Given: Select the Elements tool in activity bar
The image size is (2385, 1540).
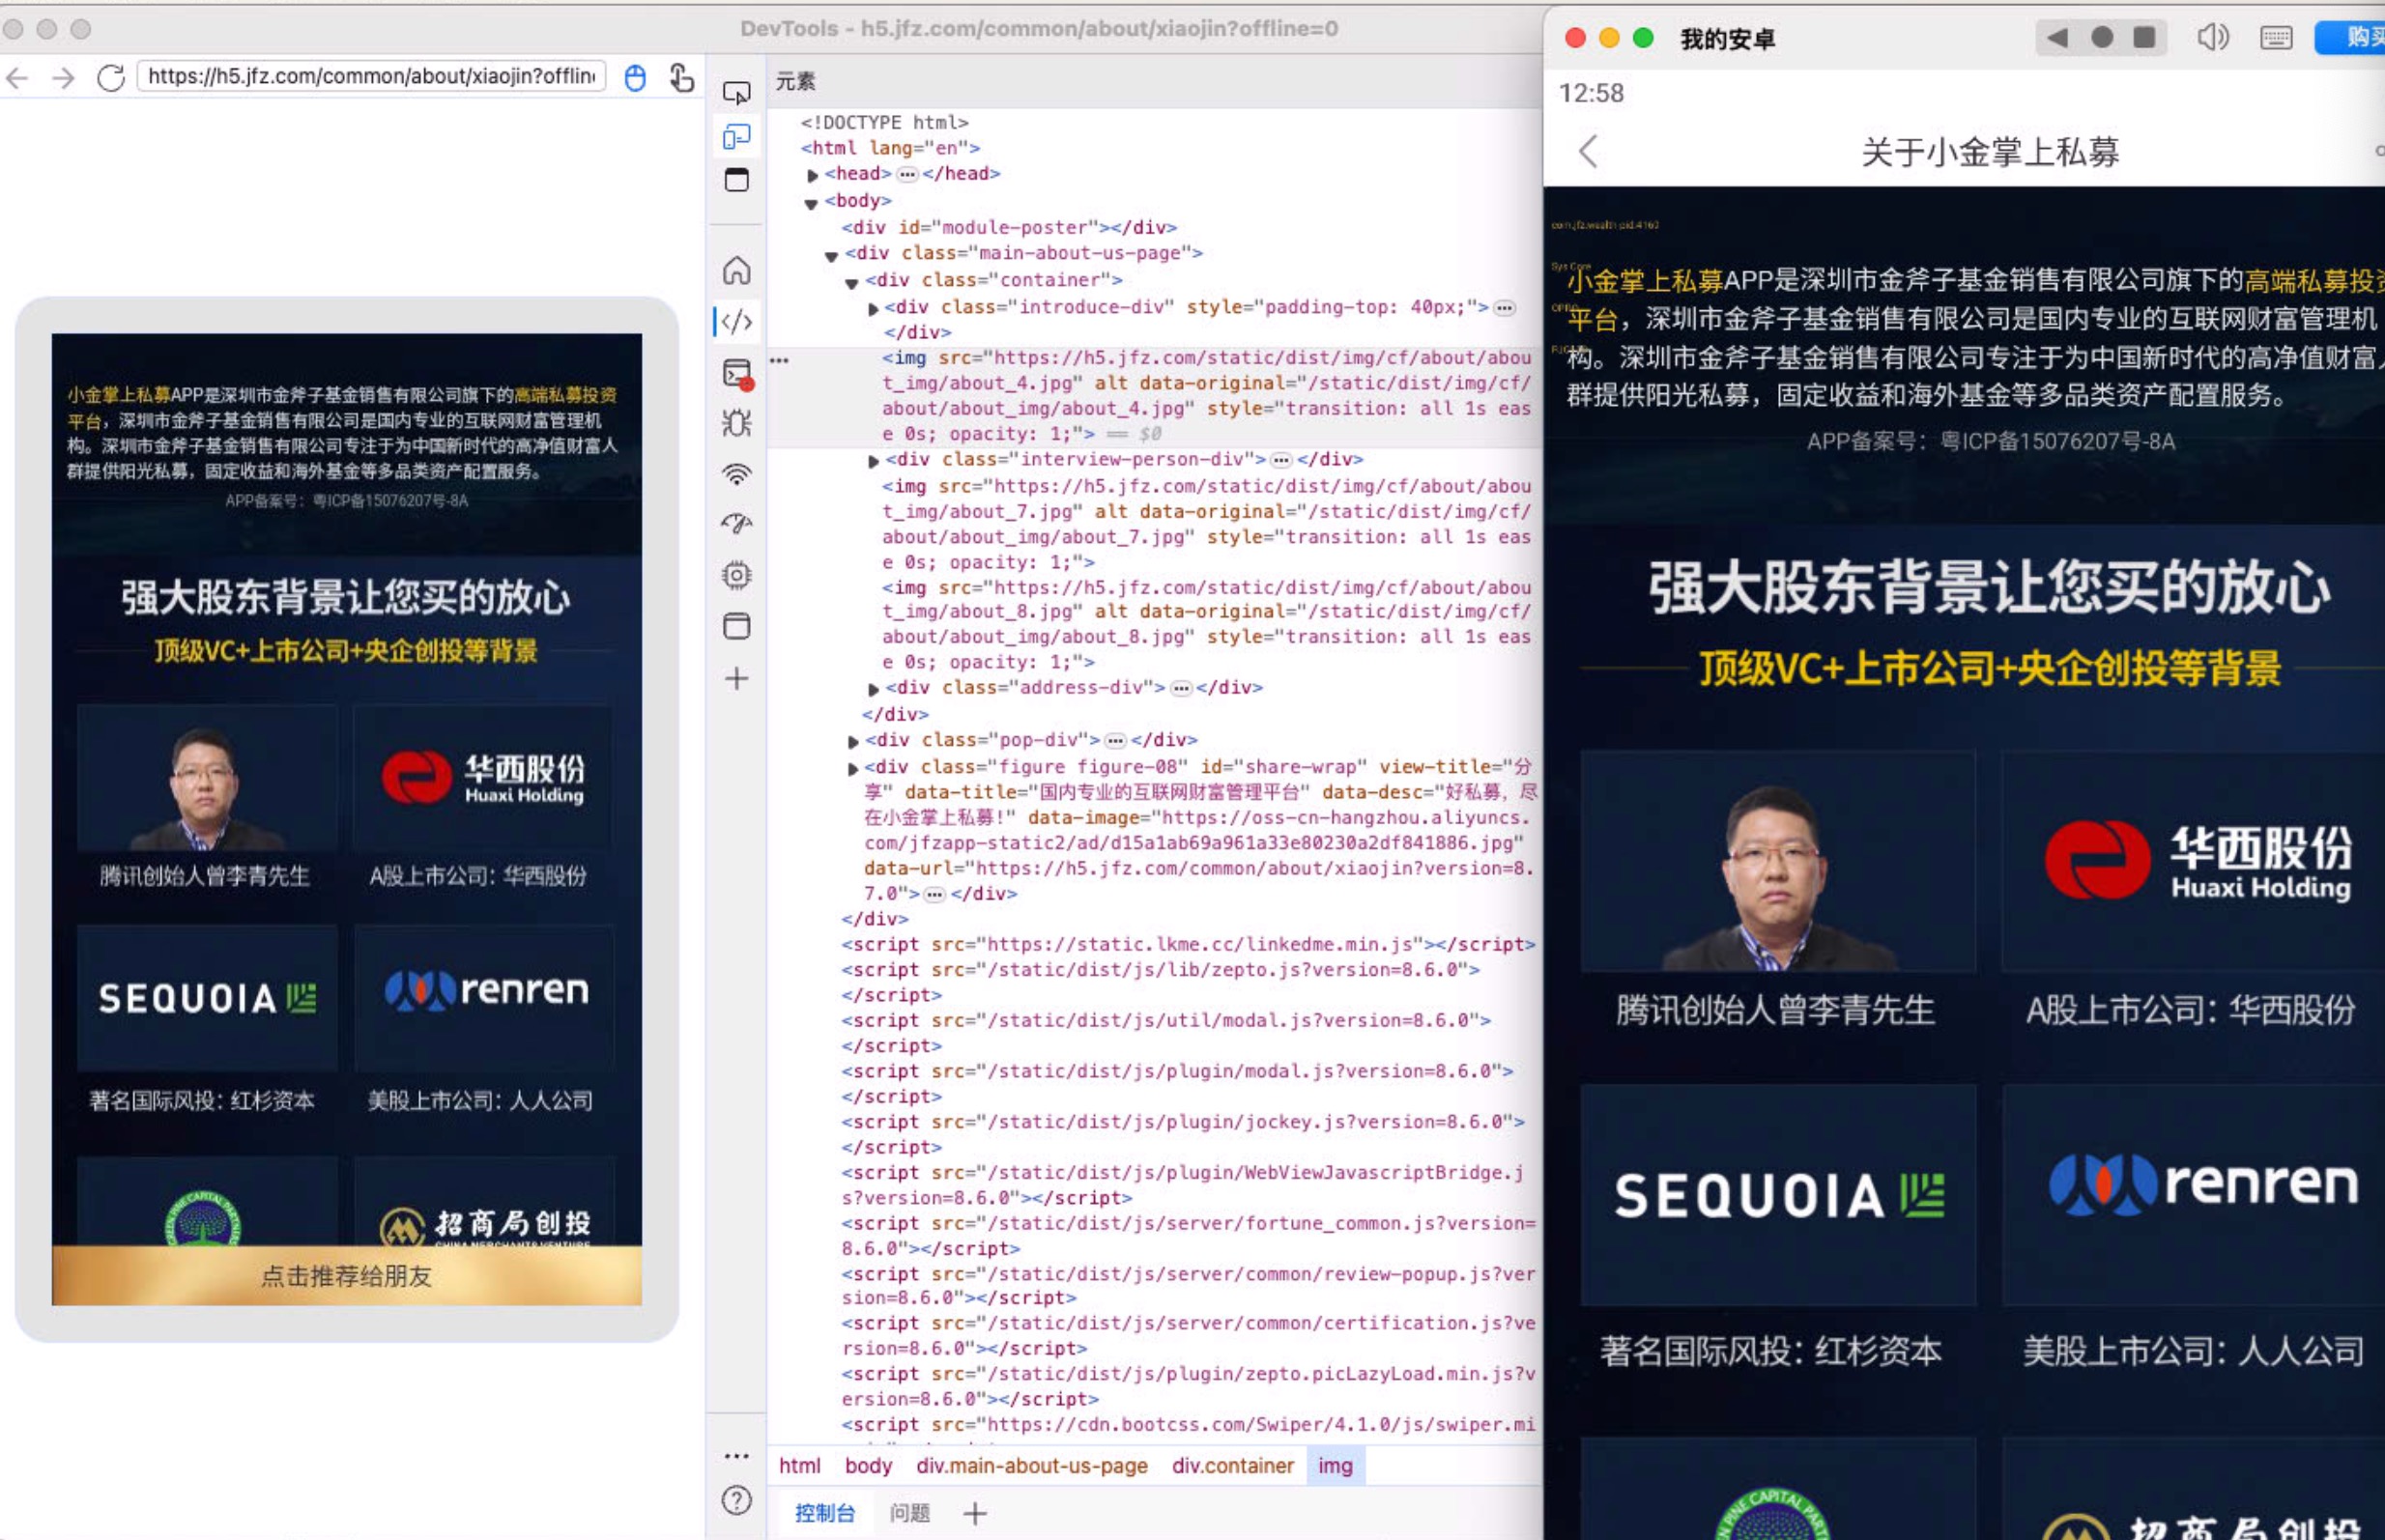Looking at the screenshot, I should point(737,321).
